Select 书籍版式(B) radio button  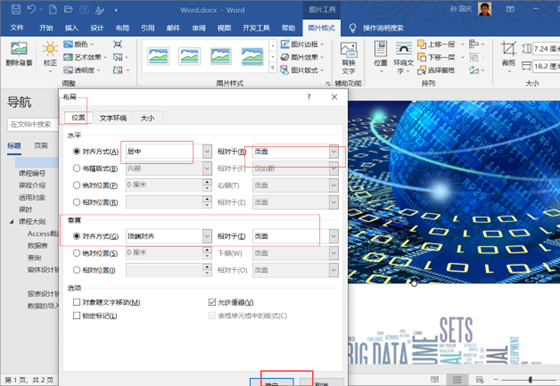pos(76,168)
